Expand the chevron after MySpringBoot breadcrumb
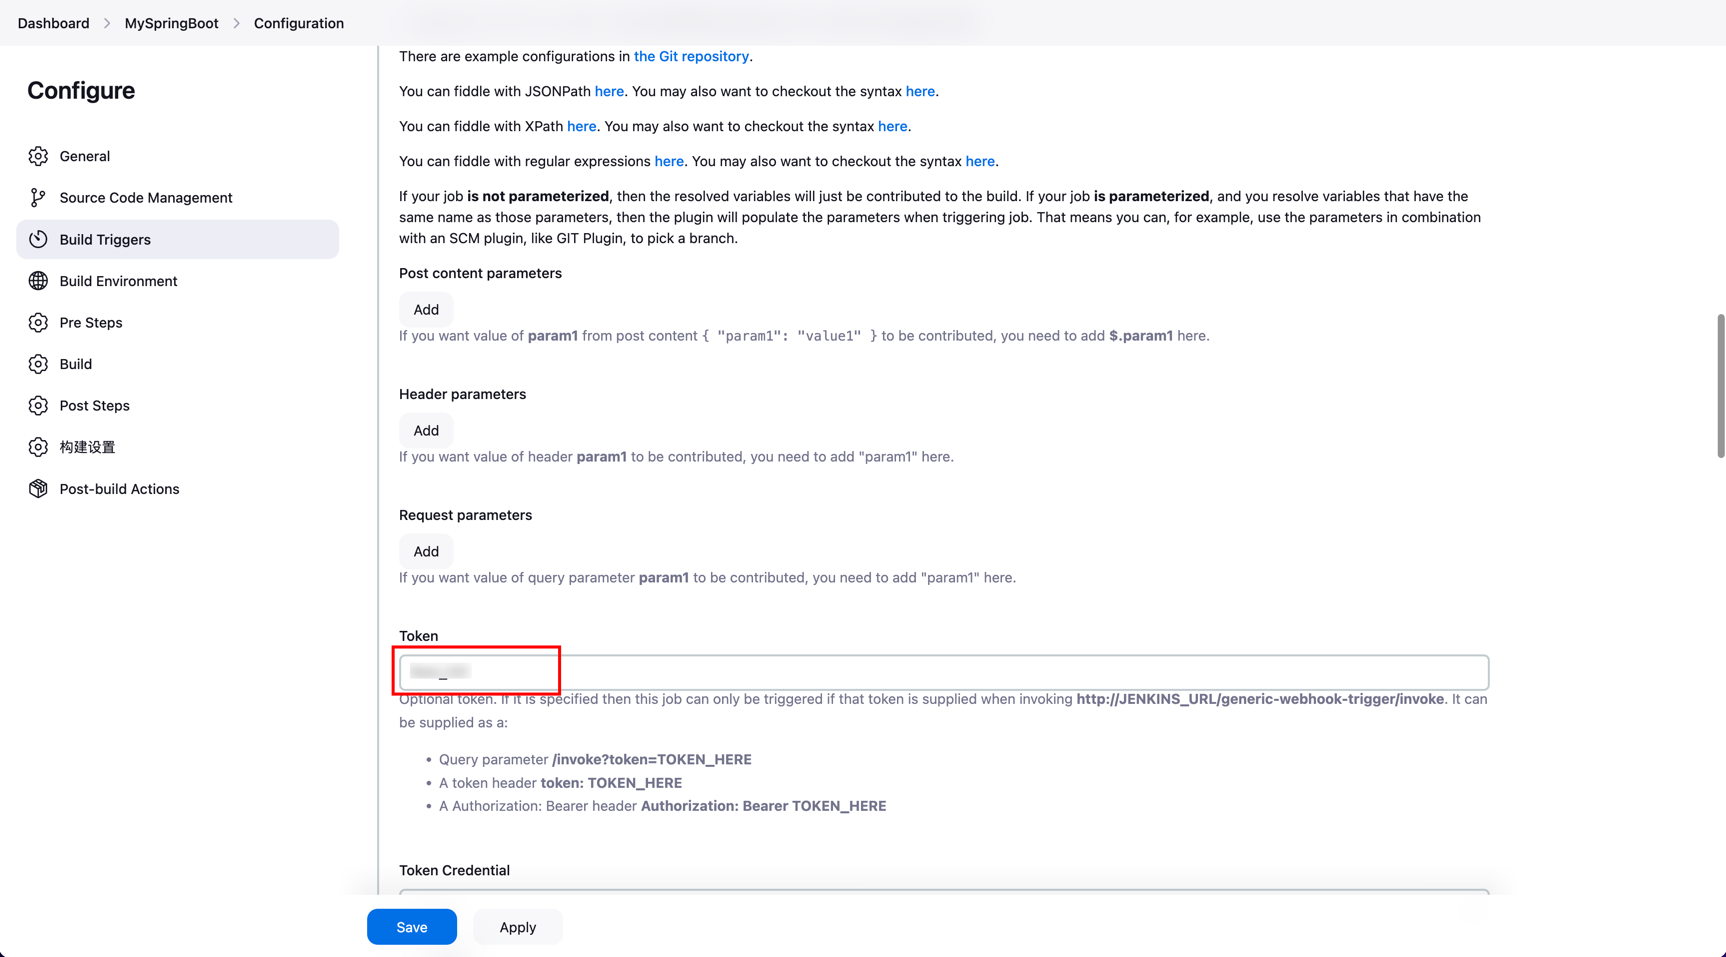1726x957 pixels. [x=237, y=23]
